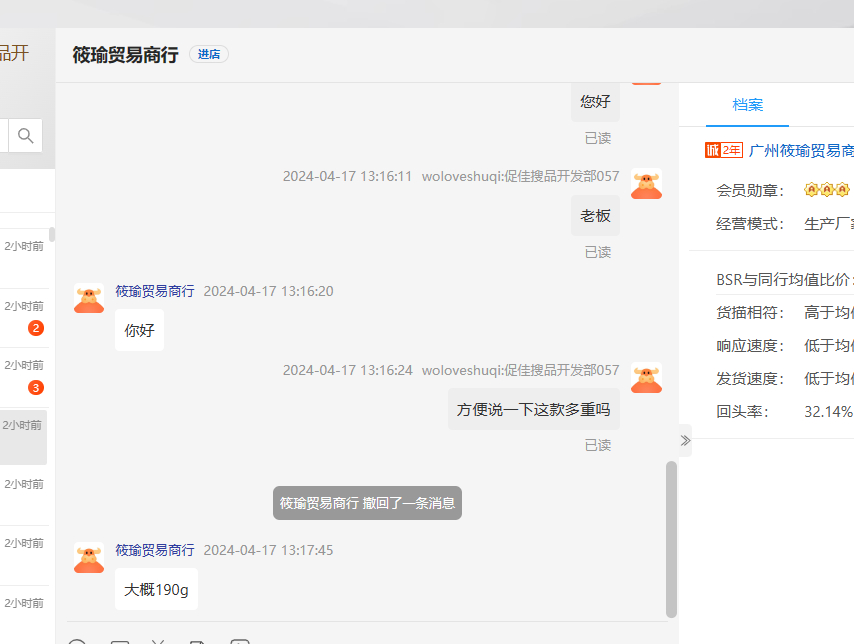The image size is (854, 644).
Task: Click seller avatar beside the 大概190g message
Action: pyautogui.click(x=89, y=557)
